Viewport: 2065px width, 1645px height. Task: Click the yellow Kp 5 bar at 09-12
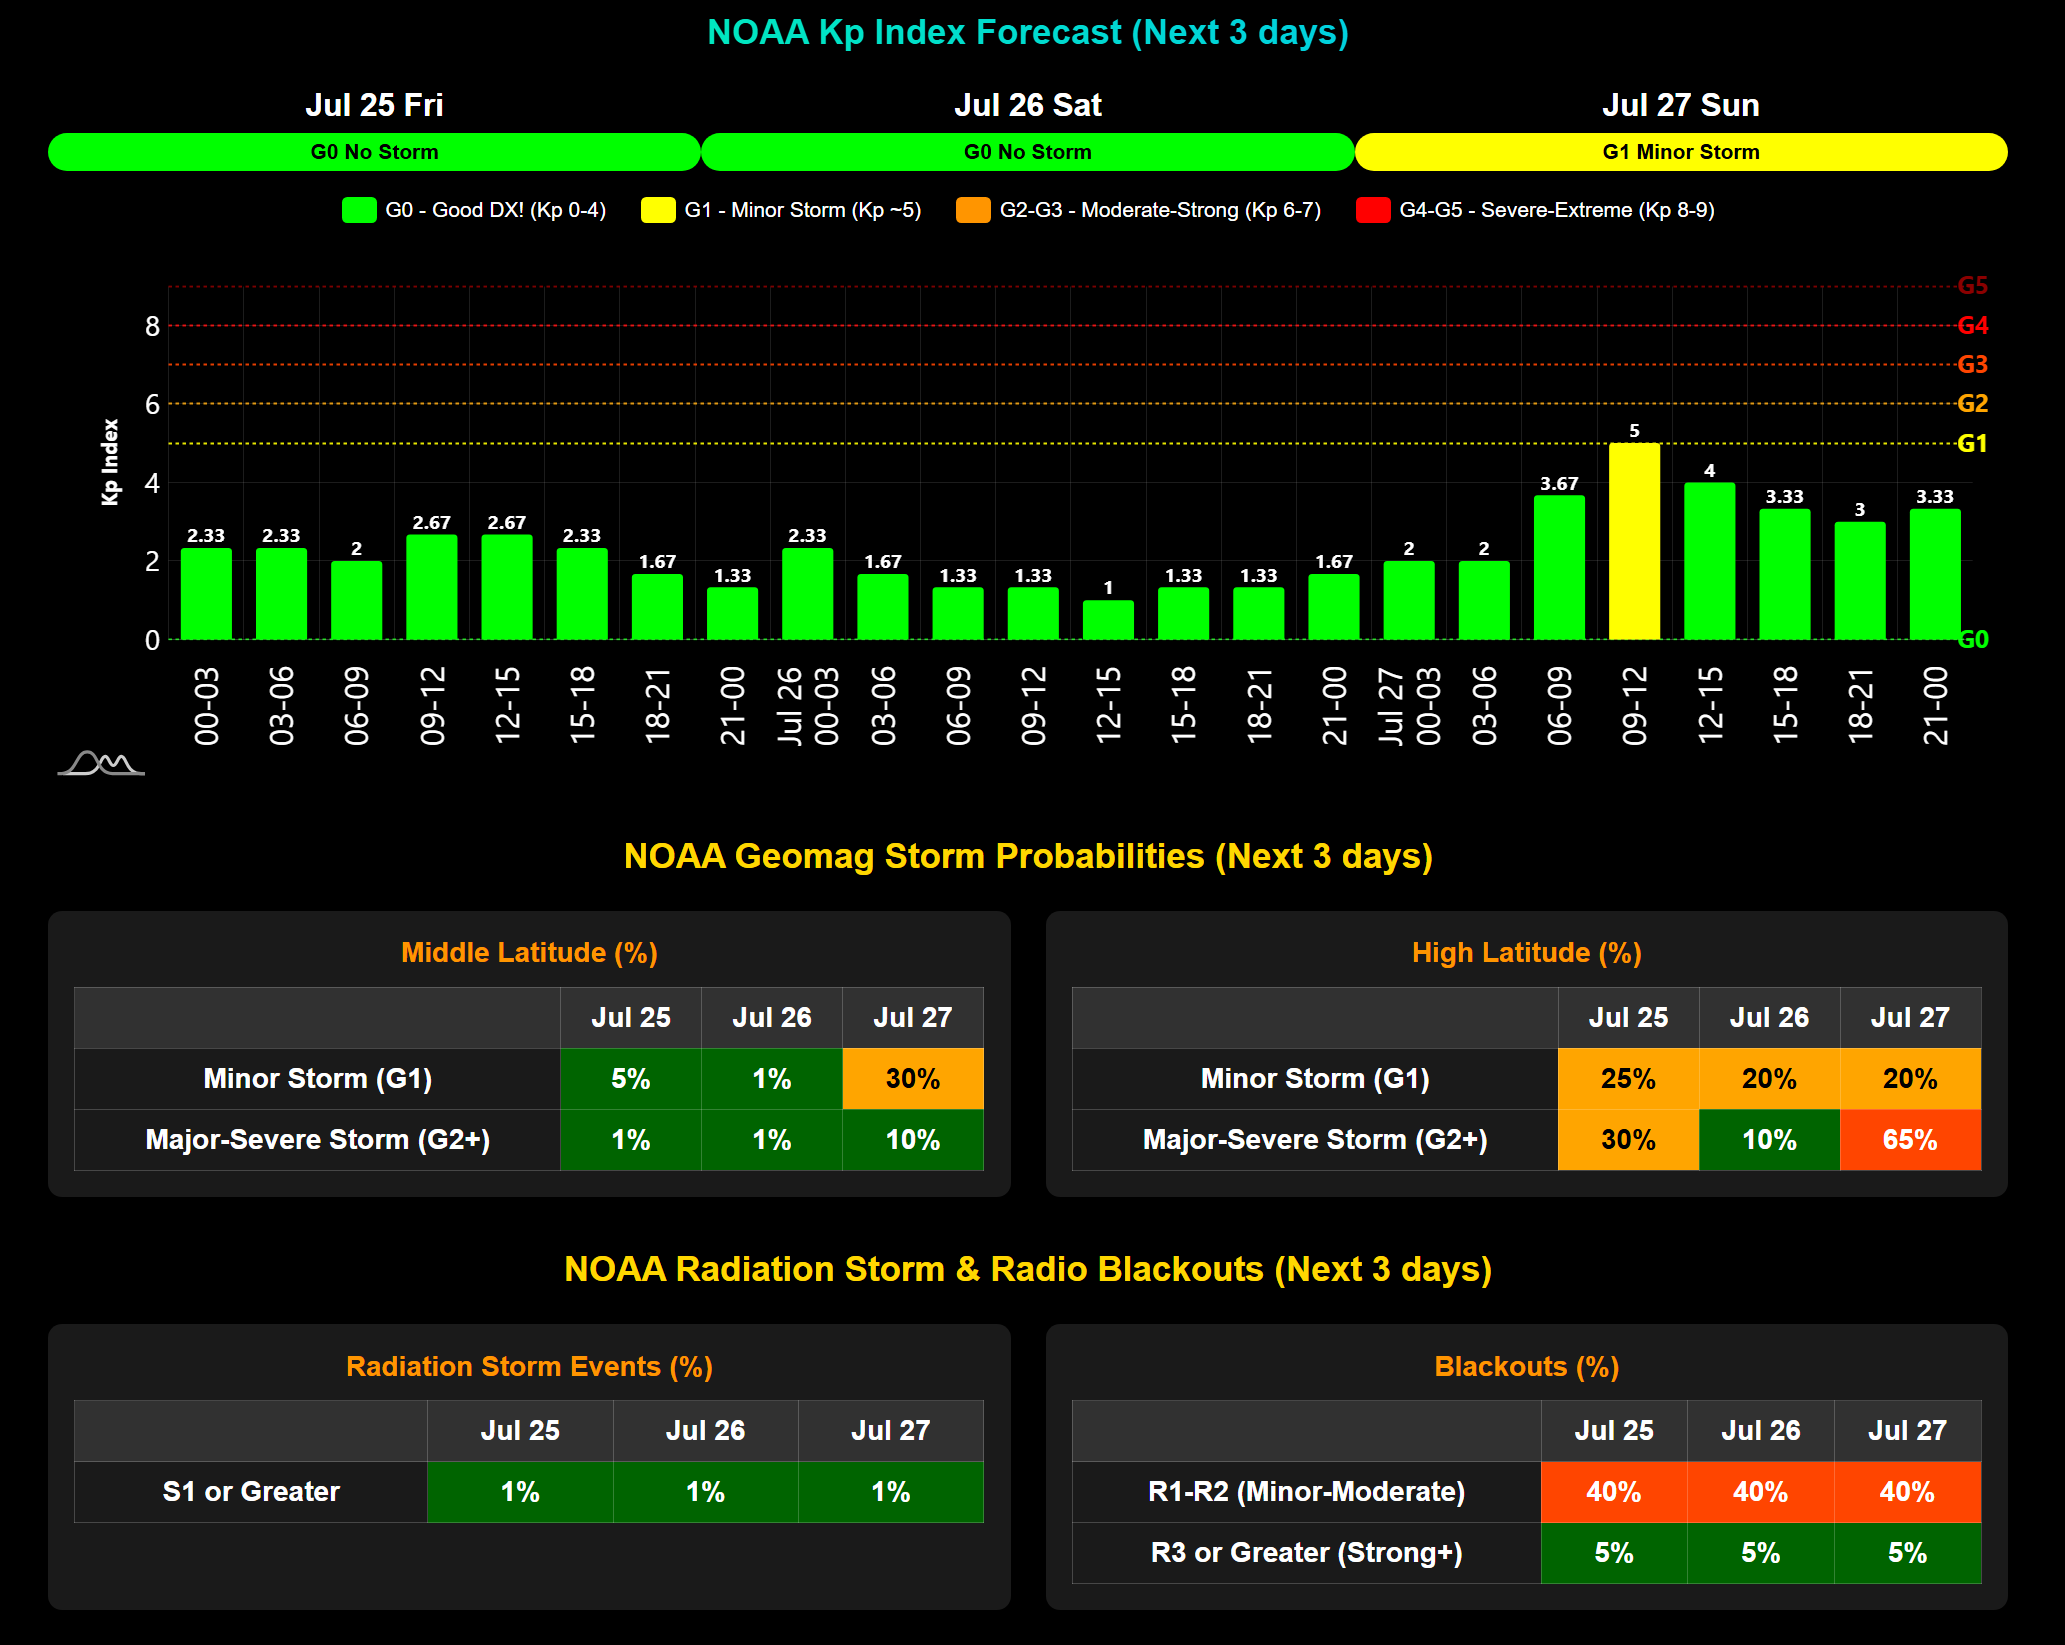pyautogui.click(x=1634, y=541)
